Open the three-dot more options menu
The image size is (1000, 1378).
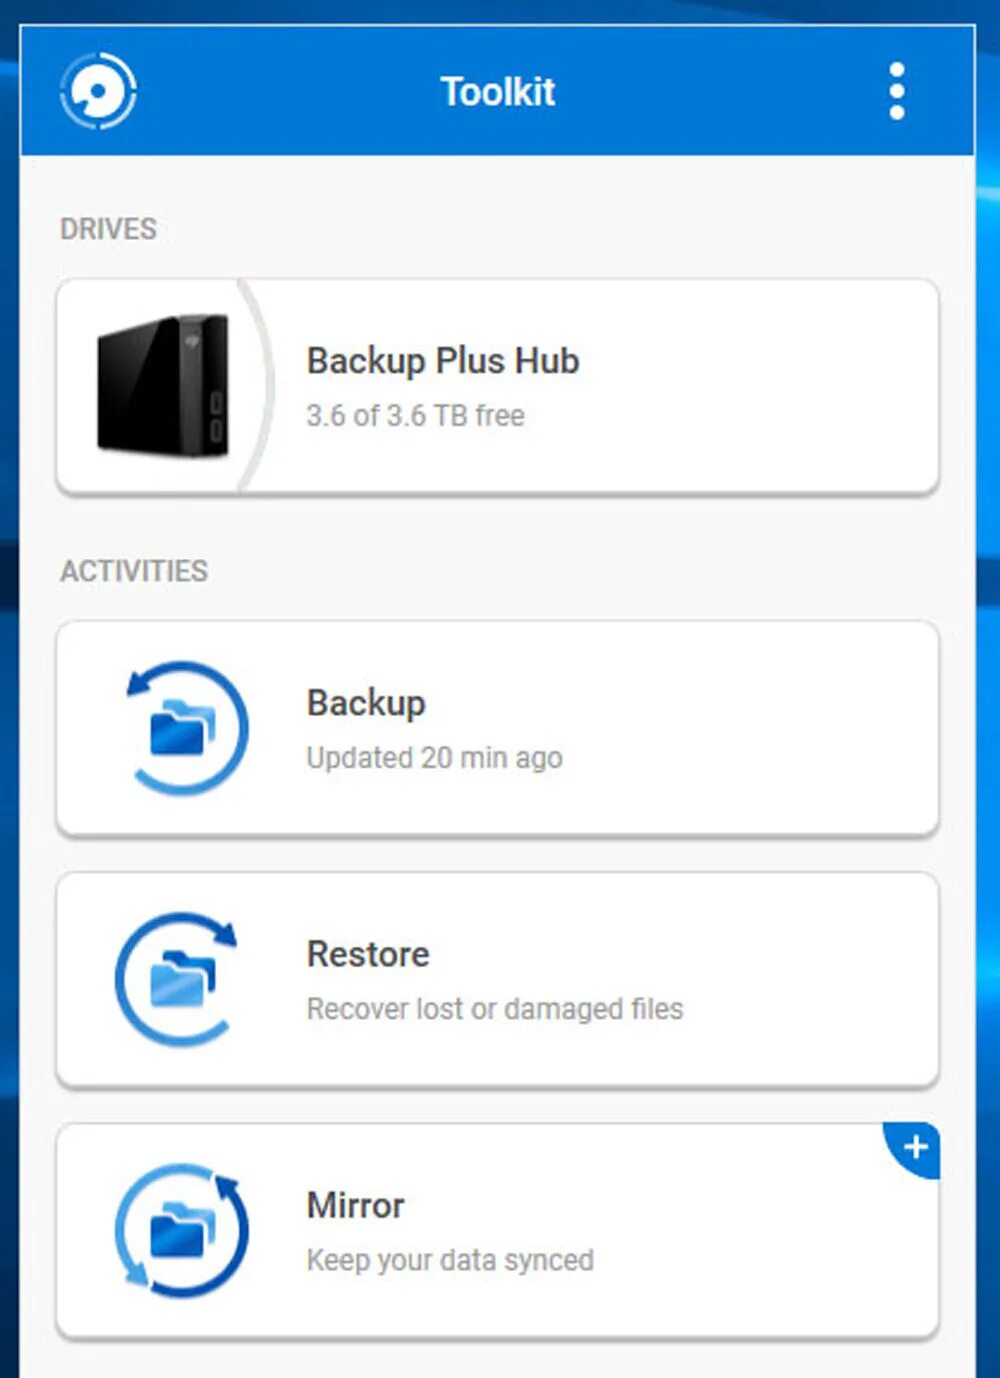pyautogui.click(x=897, y=91)
